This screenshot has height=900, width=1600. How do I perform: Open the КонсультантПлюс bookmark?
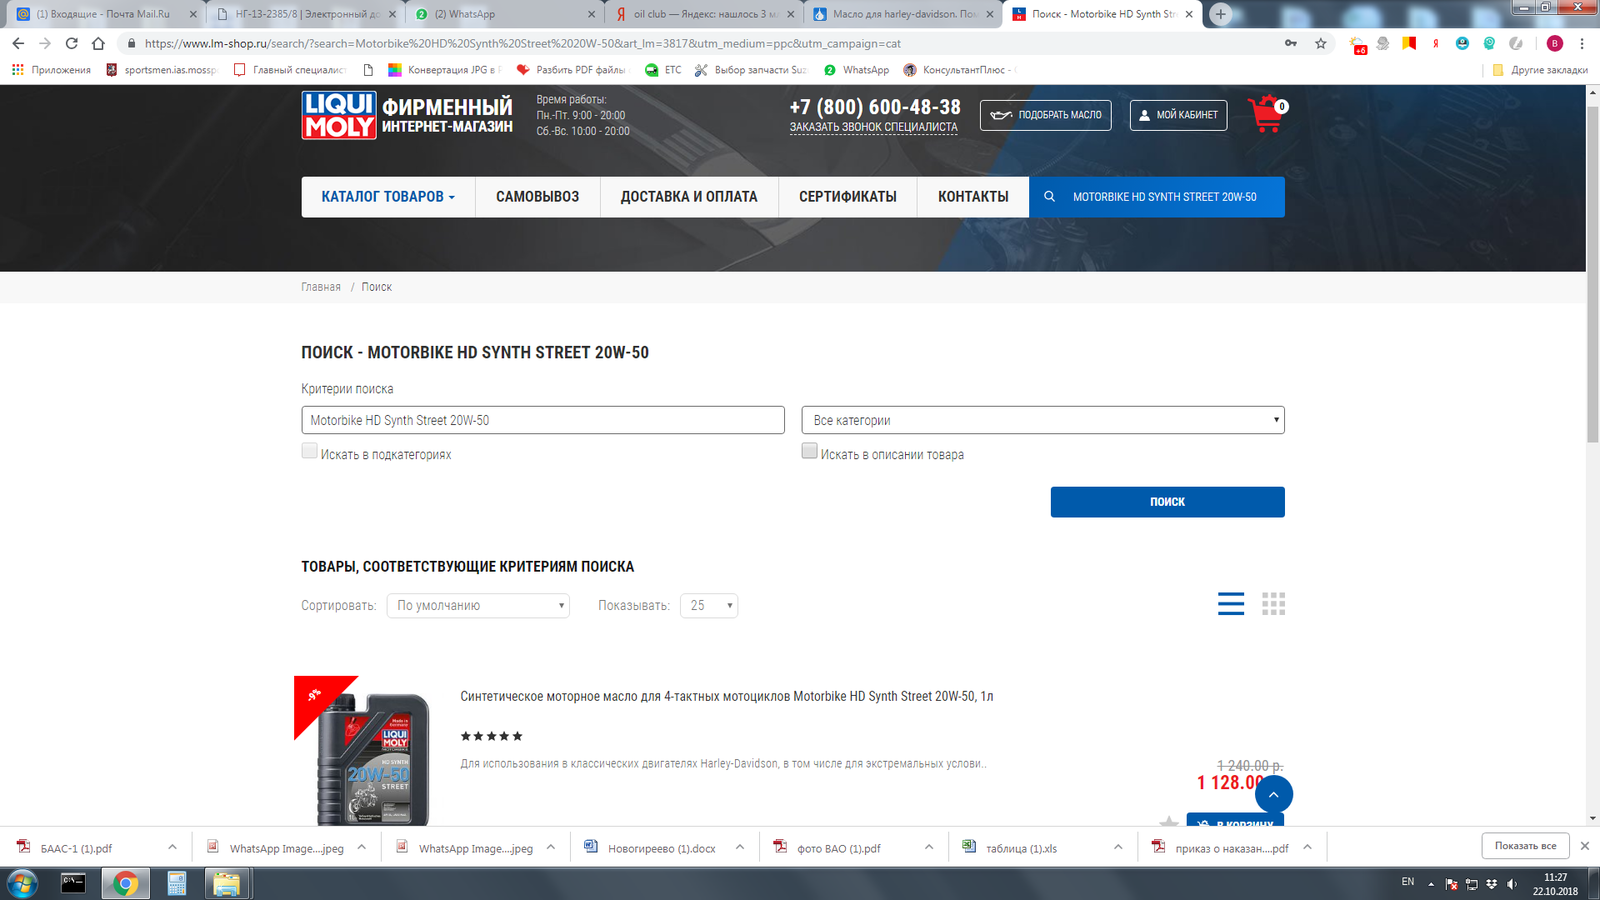point(958,70)
